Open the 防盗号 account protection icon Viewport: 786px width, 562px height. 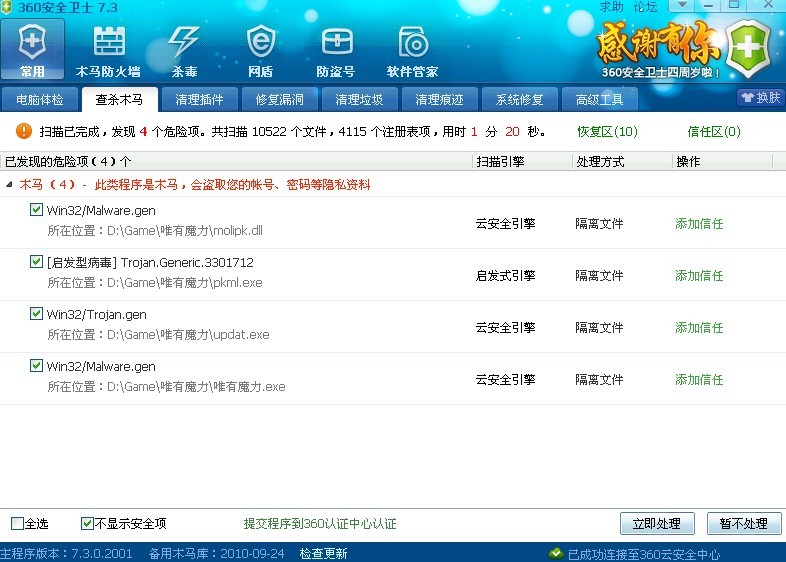pos(336,50)
